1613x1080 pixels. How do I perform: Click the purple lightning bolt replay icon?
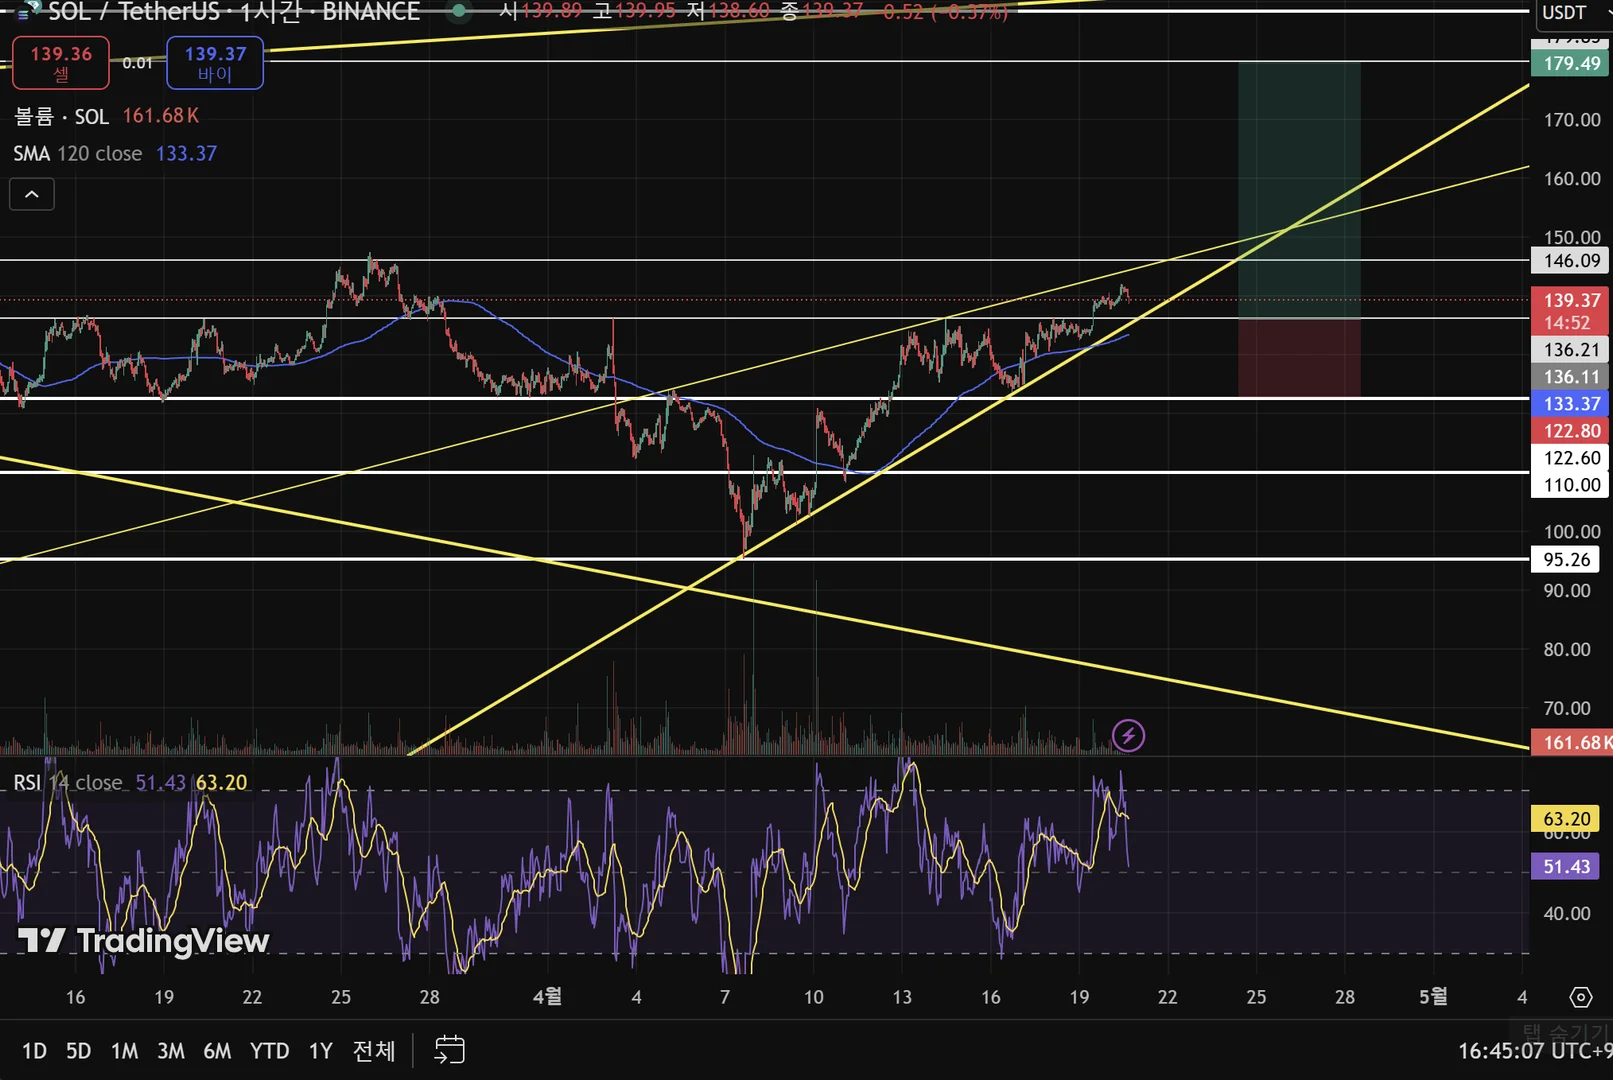1128,736
